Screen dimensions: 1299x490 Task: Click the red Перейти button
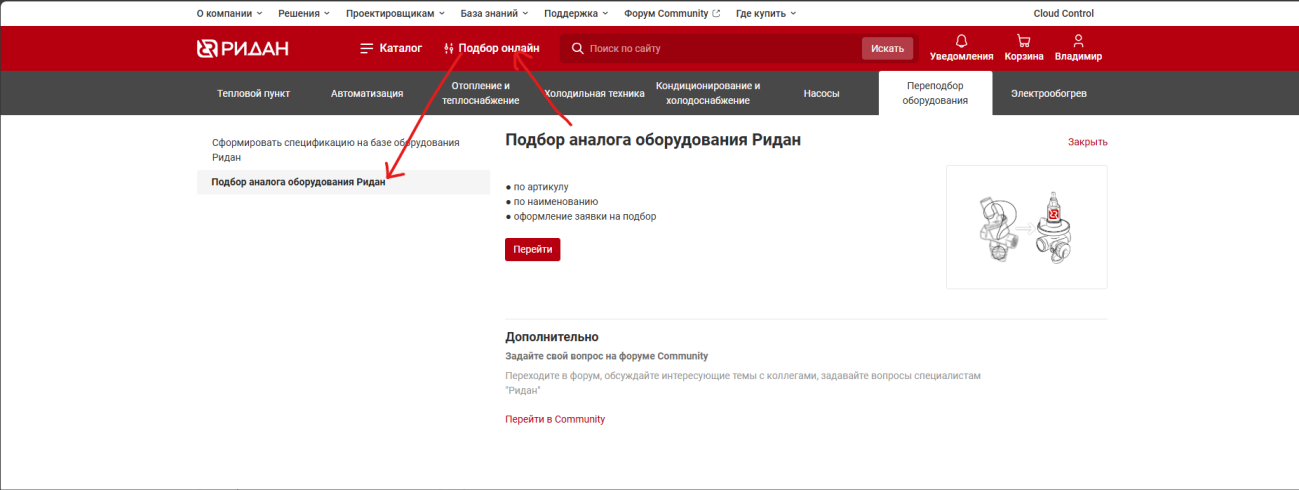click(x=533, y=249)
